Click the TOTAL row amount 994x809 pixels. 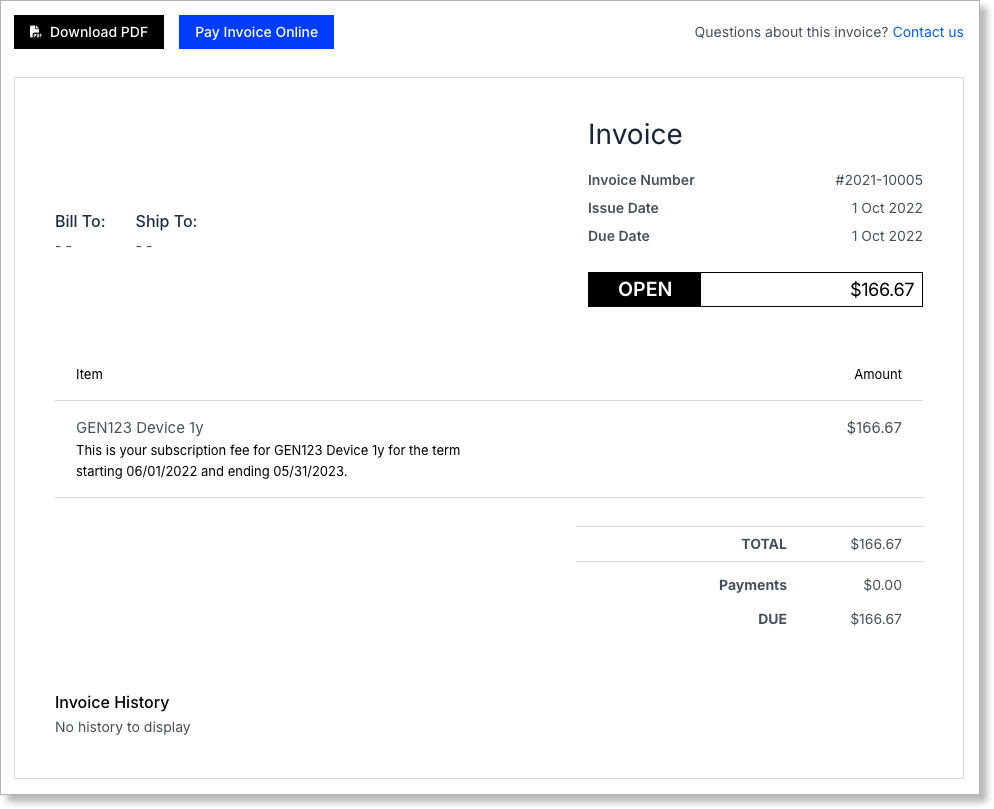tap(875, 544)
